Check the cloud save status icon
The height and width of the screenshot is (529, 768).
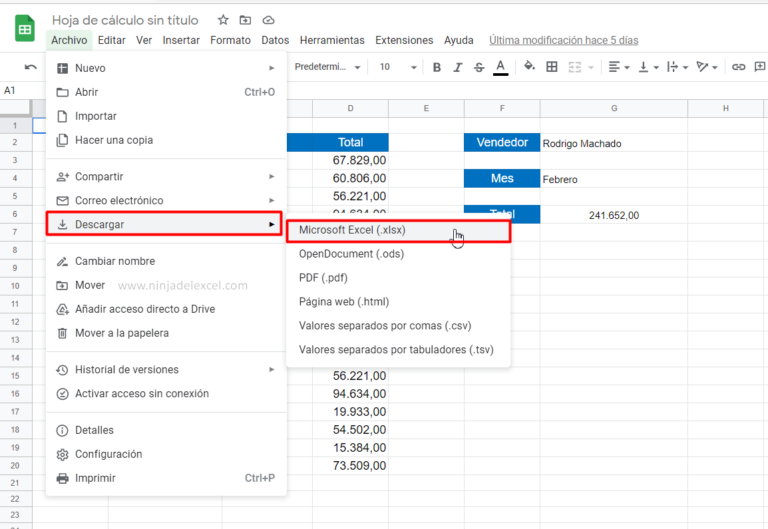point(268,20)
